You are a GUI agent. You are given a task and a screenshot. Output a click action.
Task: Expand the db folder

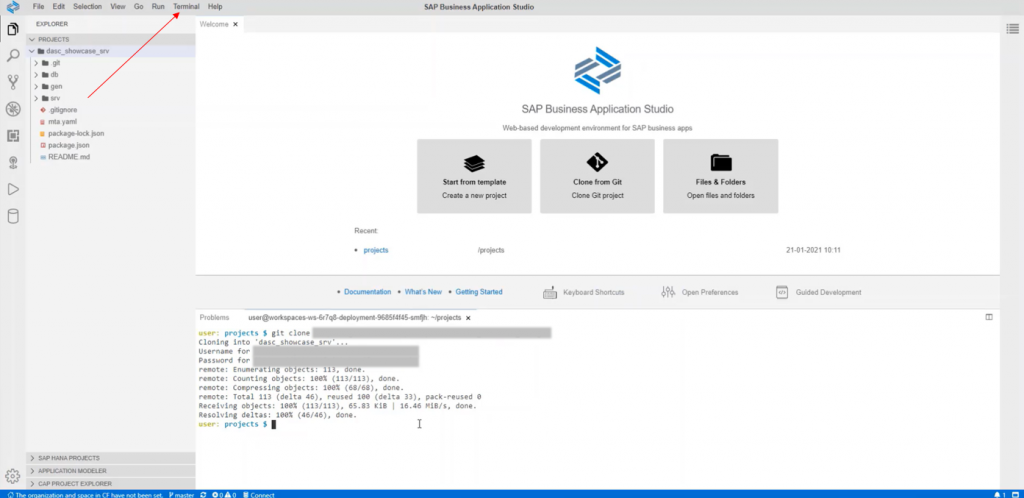pos(110,74)
